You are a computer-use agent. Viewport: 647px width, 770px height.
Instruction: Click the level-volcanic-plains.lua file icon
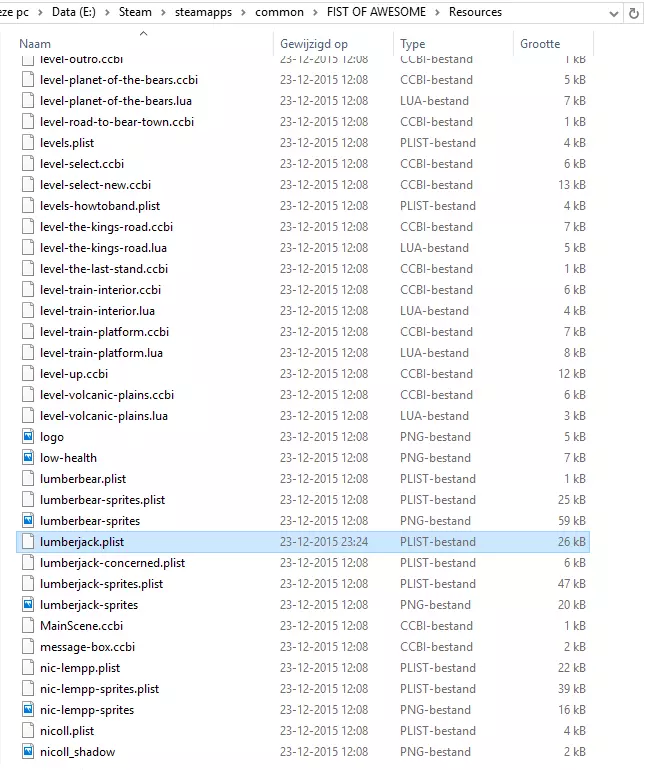pos(28,416)
